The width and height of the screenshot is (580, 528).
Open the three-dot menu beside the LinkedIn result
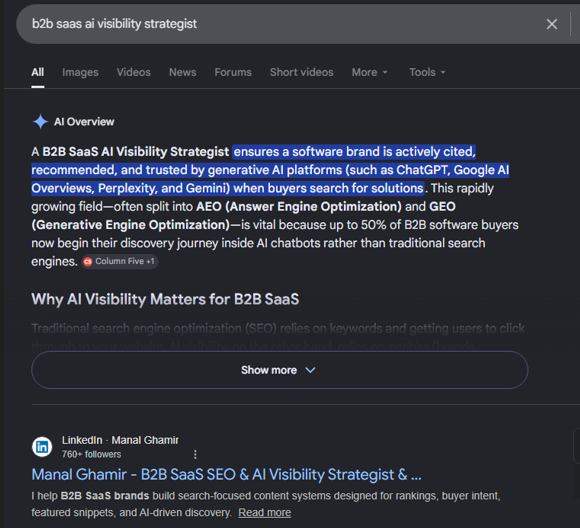[x=195, y=455]
